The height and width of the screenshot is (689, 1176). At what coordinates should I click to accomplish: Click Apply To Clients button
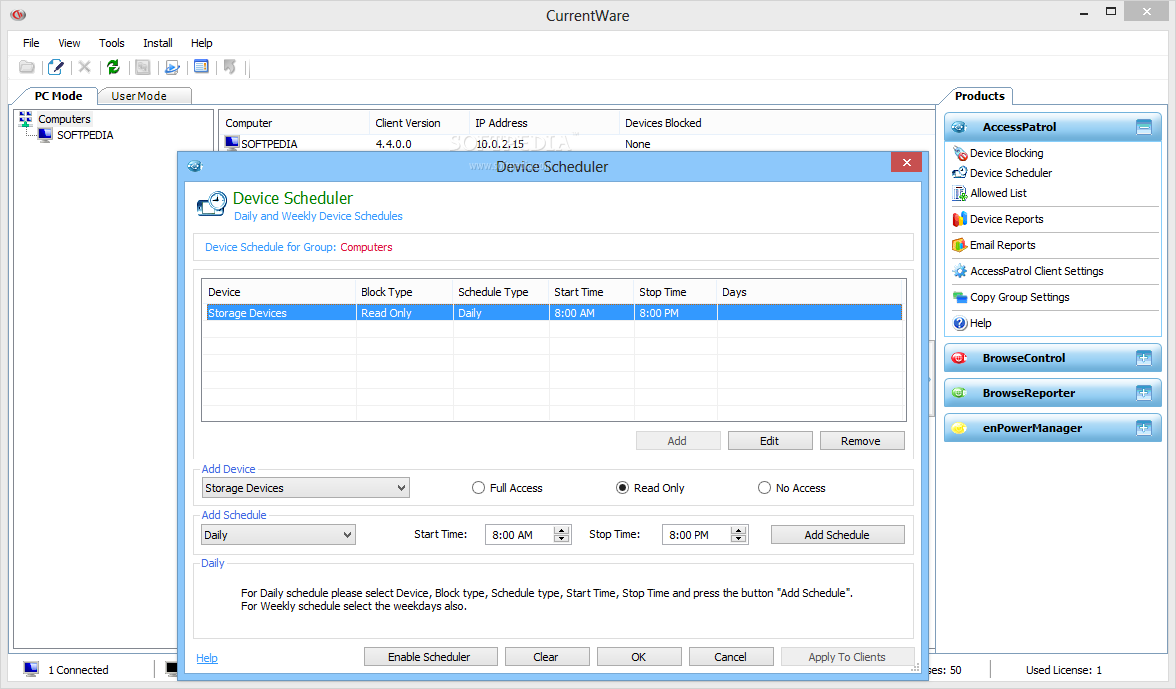point(847,657)
